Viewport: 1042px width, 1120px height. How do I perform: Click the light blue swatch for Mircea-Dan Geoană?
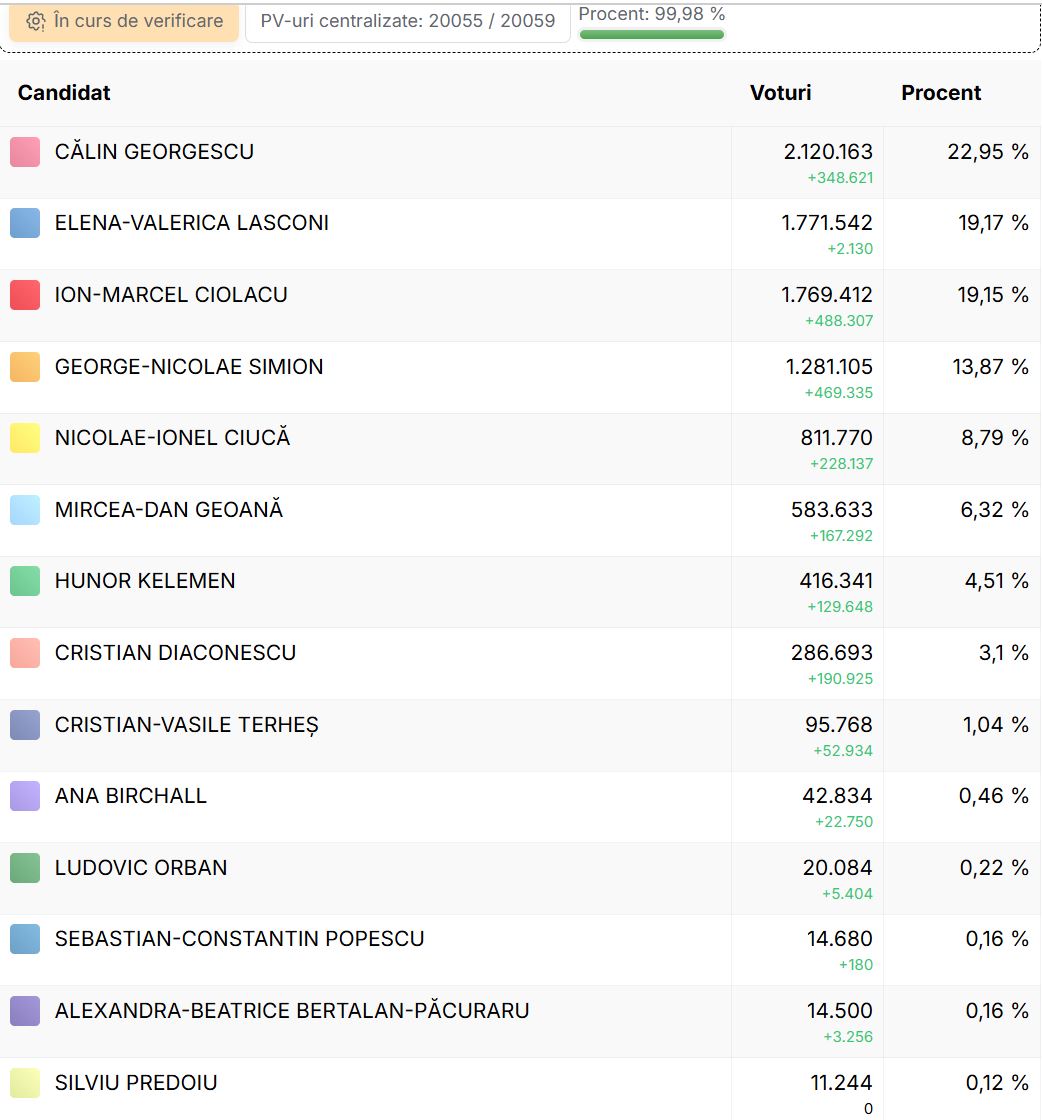tap(25, 510)
